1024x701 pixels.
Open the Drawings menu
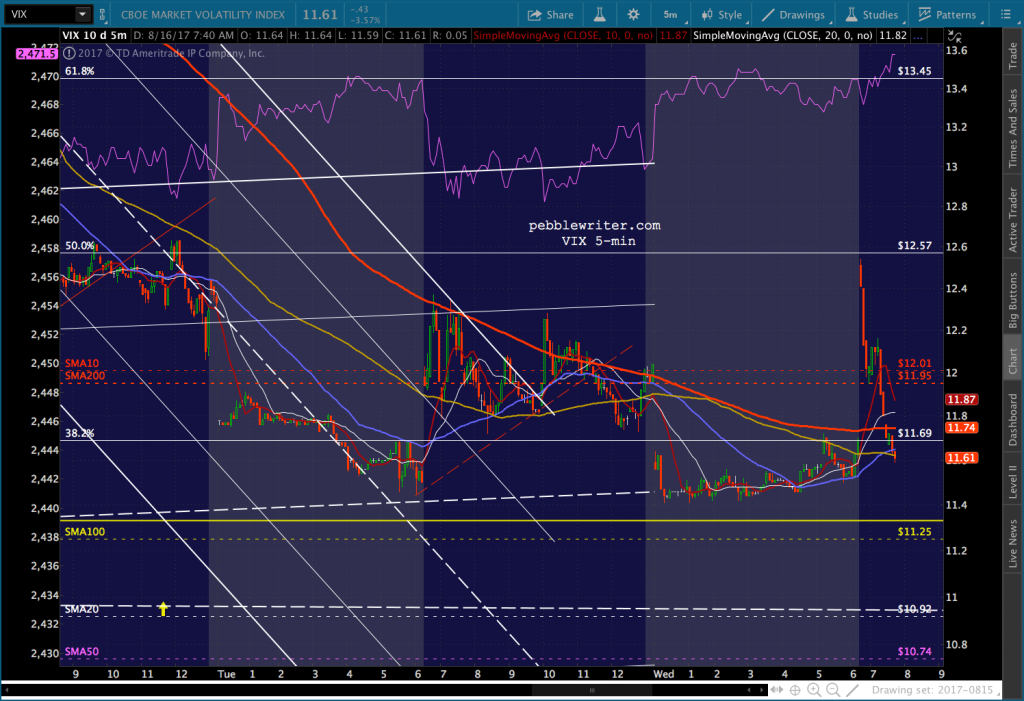point(793,14)
